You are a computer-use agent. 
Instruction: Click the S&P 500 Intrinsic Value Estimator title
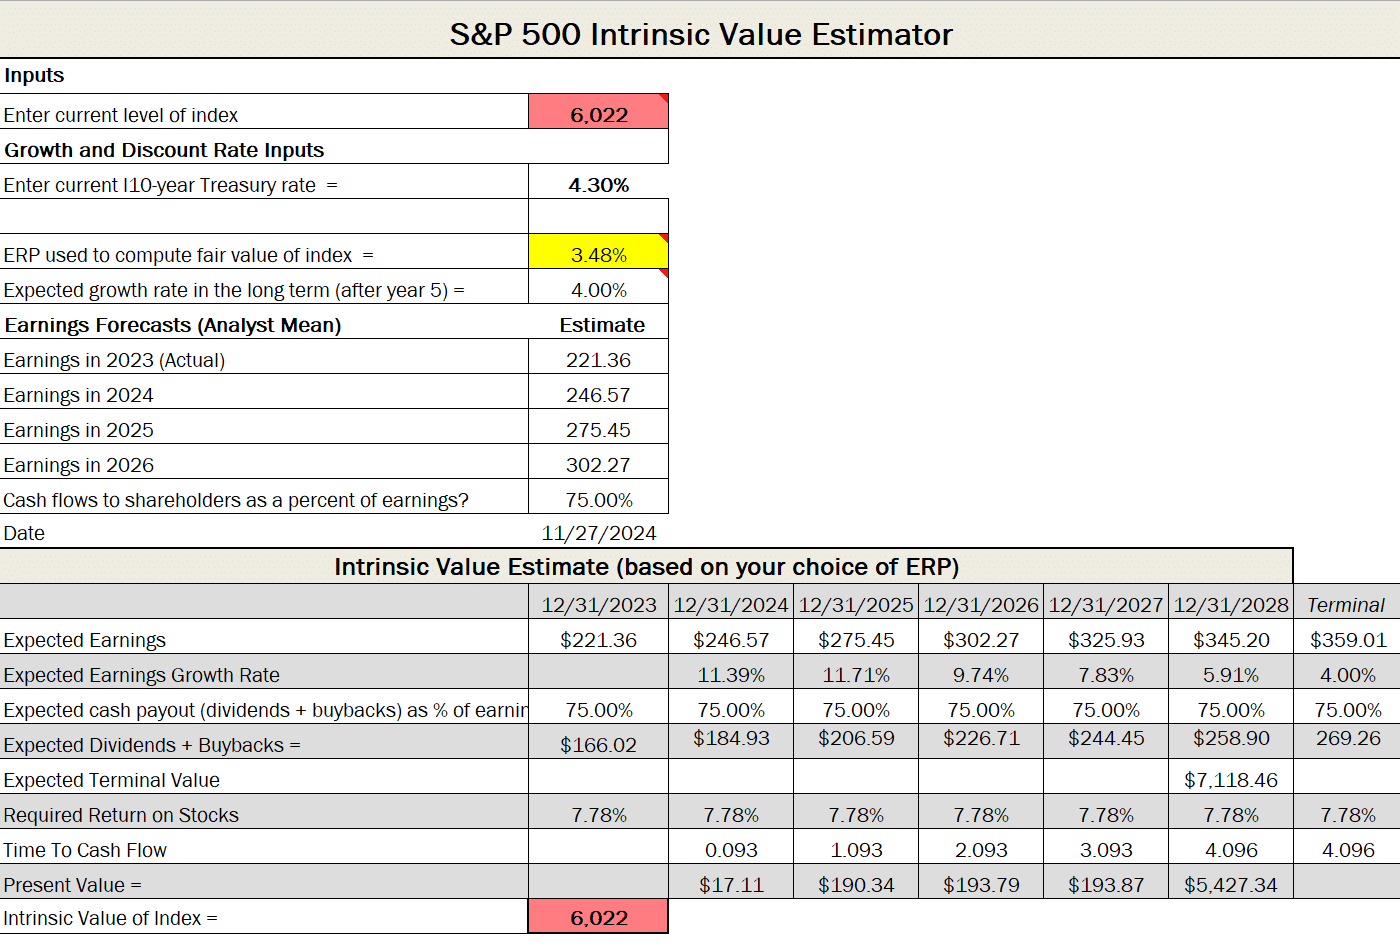tap(700, 33)
